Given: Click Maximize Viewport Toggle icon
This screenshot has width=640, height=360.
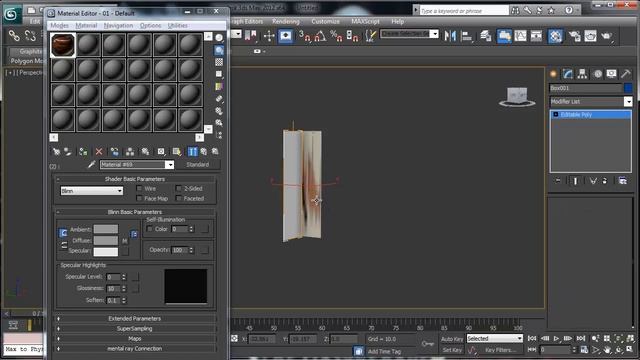Looking at the screenshot, I should [x=630, y=349].
